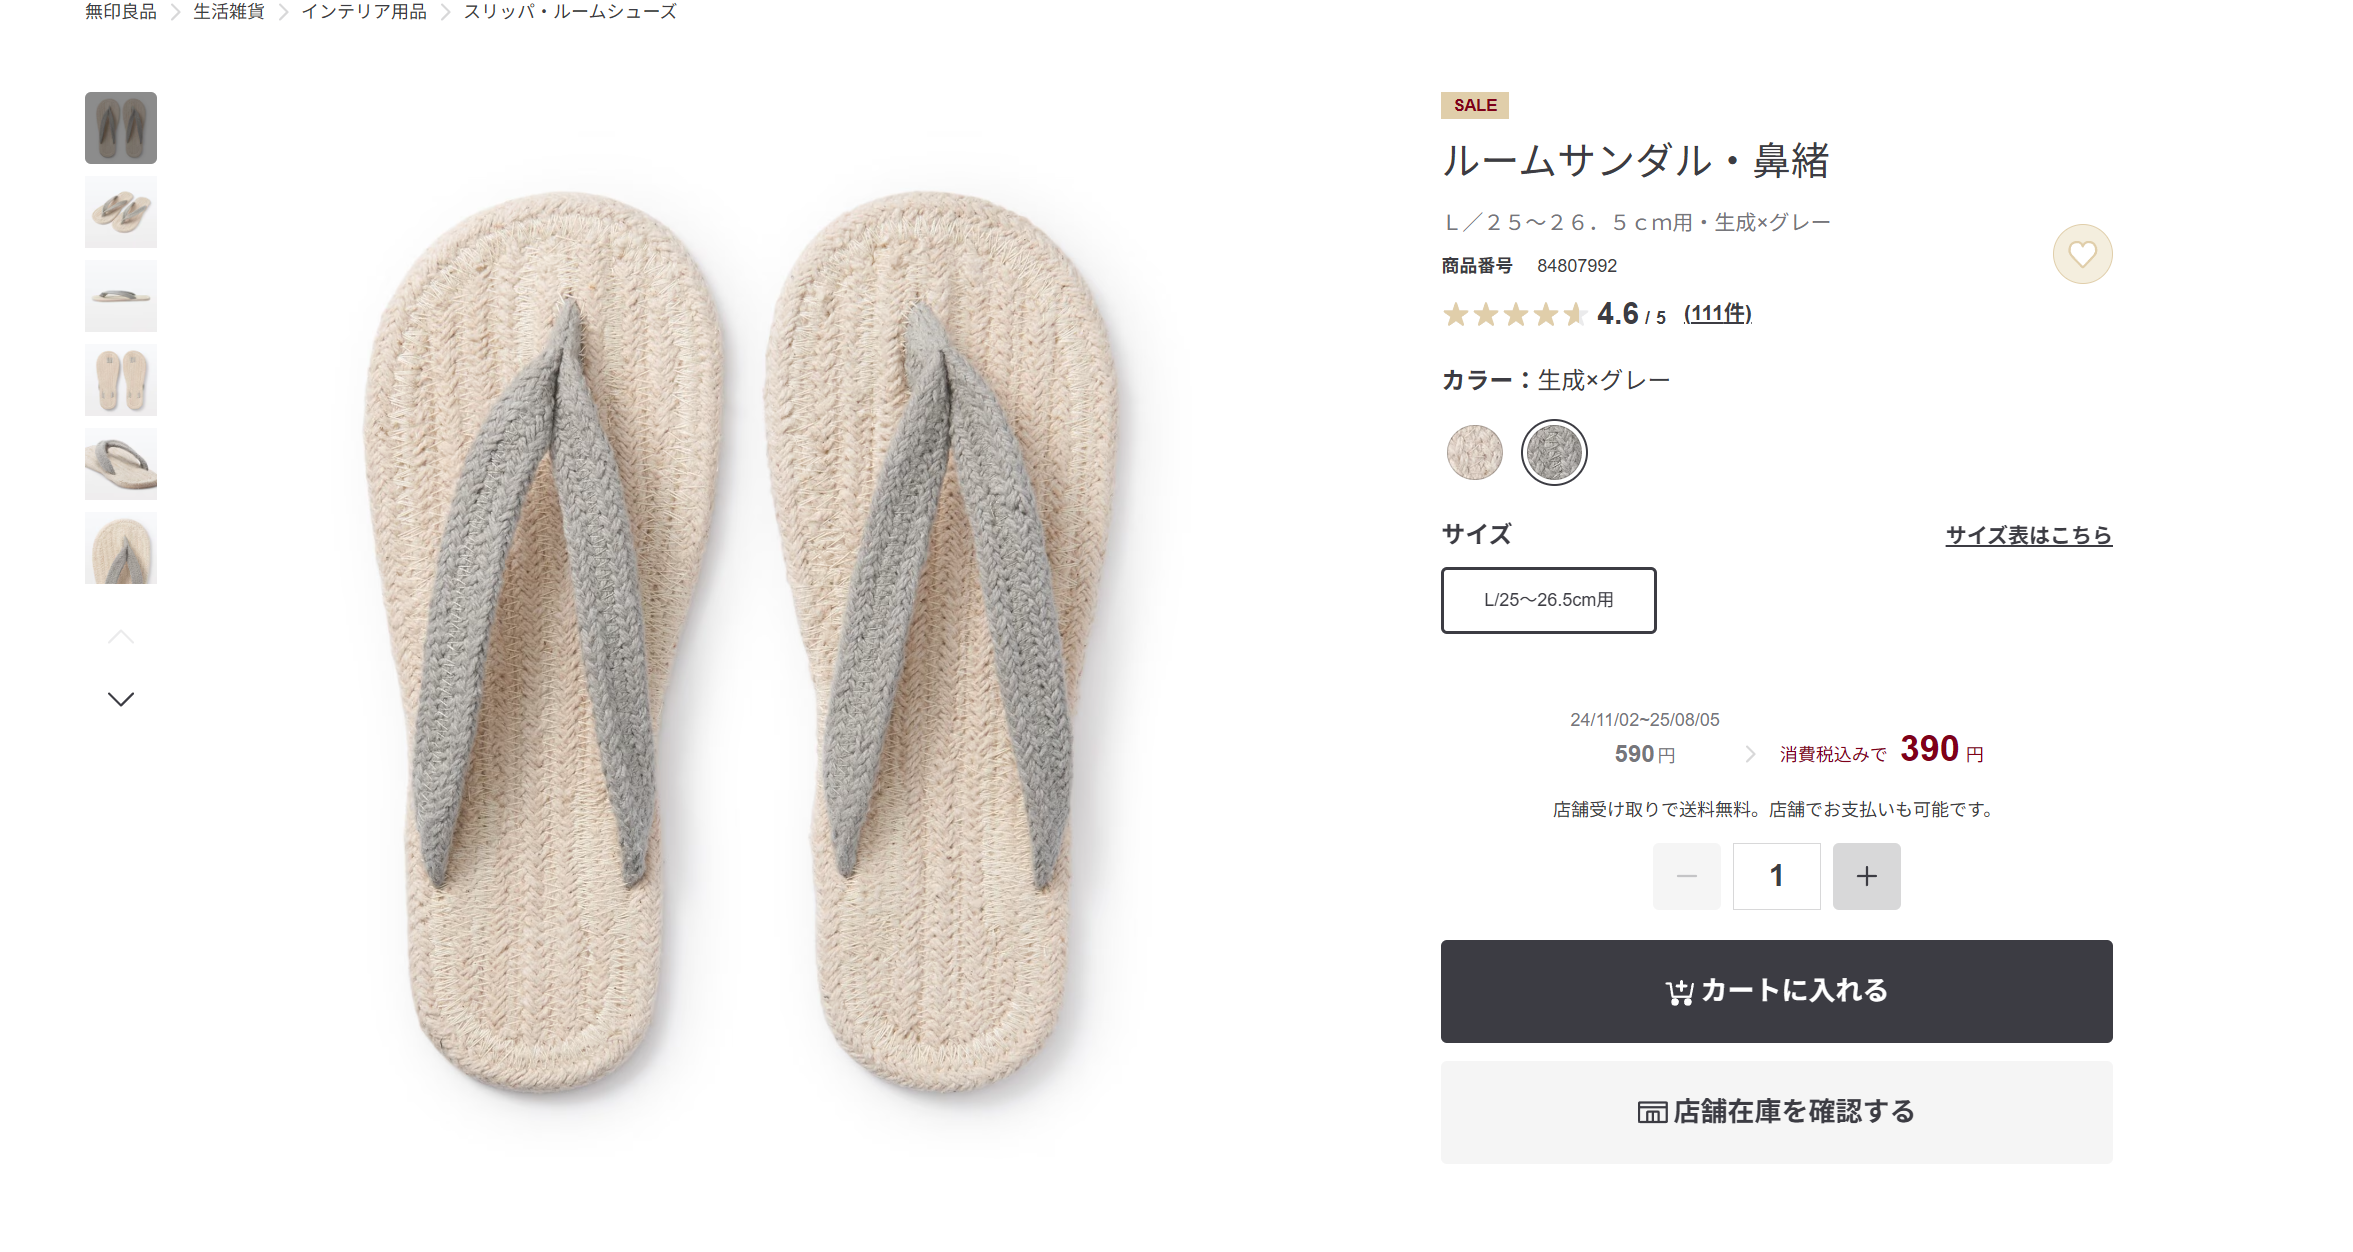Add item to favorites with heart icon
The image size is (2353, 1252).
tap(2082, 254)
